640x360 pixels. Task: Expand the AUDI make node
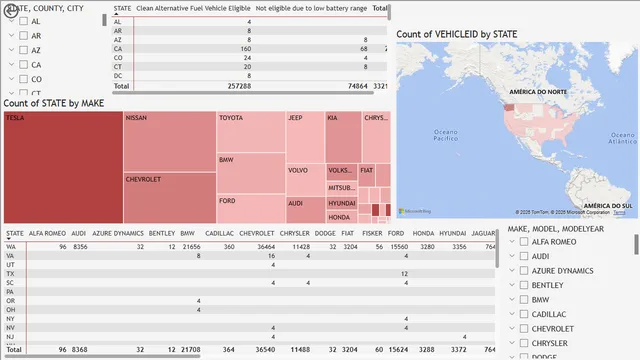[x=512, y=256]
